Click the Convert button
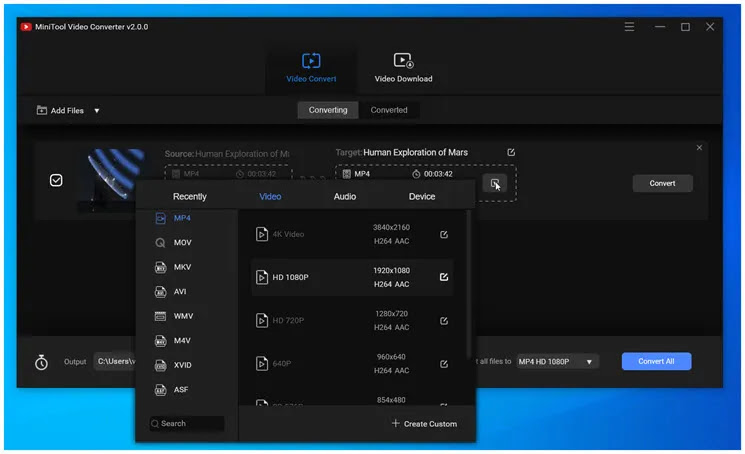745x454 pixels. (662, 183)
